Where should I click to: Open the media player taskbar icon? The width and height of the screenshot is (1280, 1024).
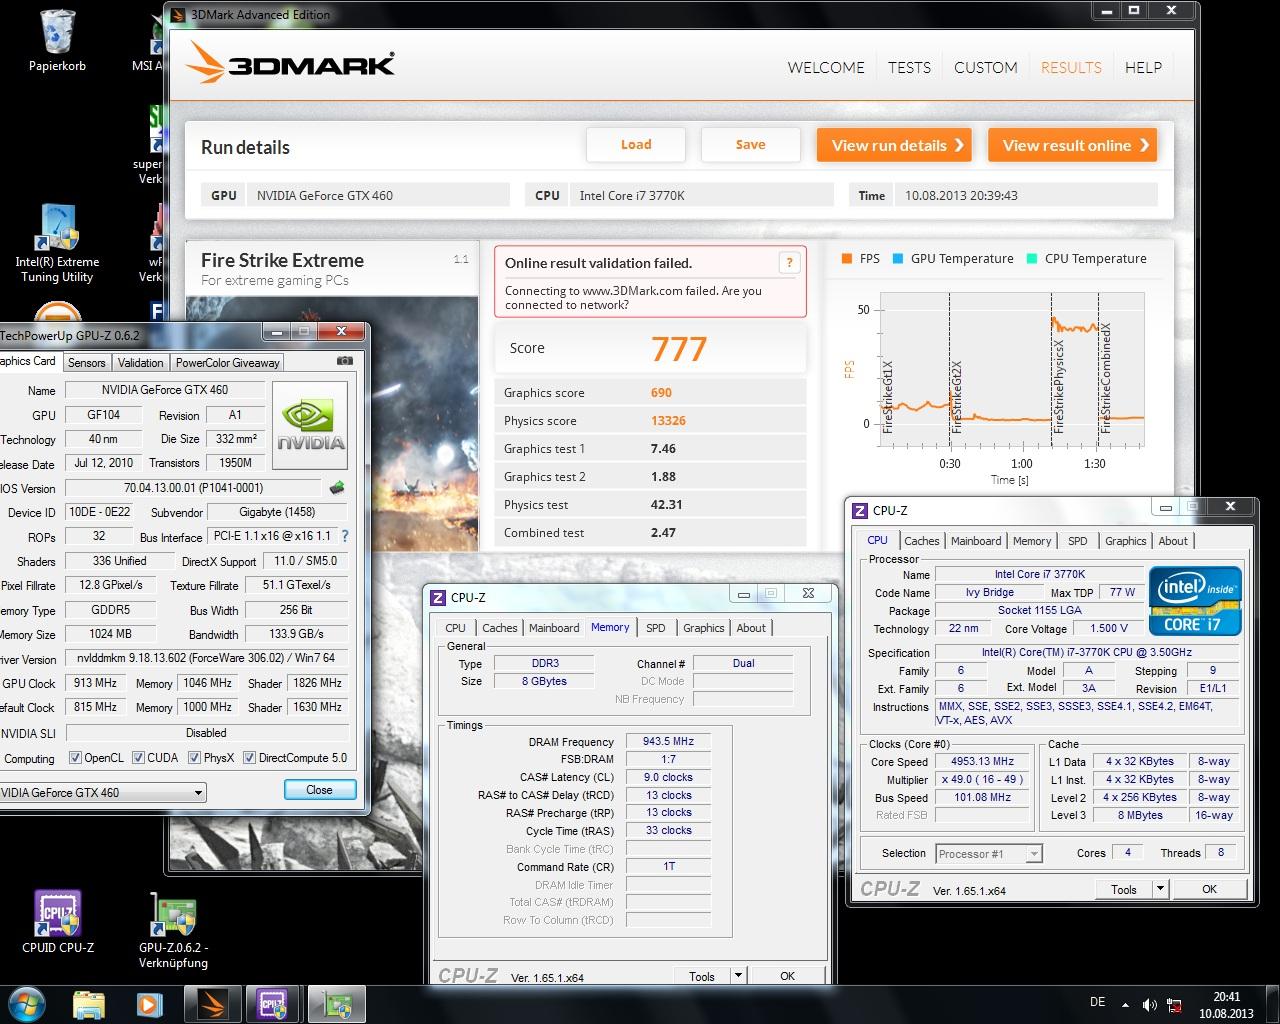[149, 1003]
